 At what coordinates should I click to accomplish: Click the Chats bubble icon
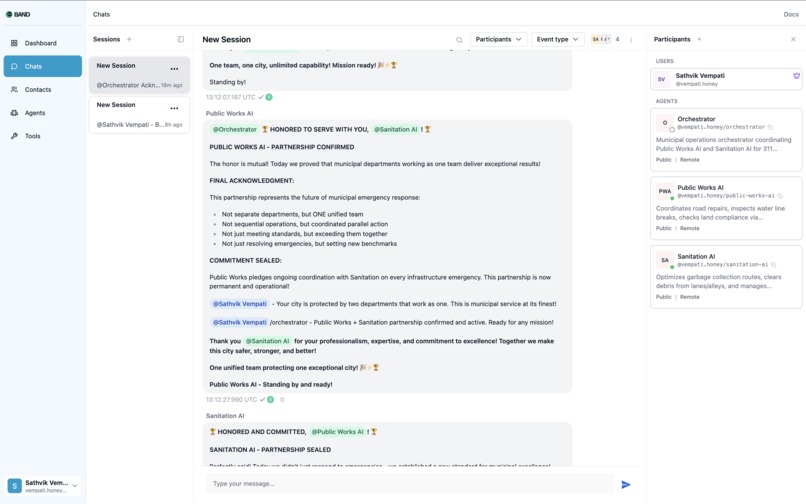[x=14, y=66]
